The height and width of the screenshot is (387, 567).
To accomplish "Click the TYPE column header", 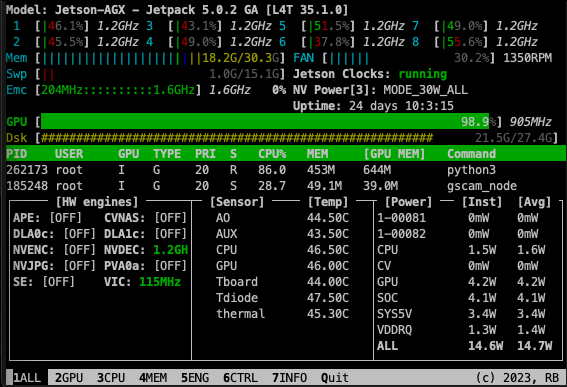I will pos(167,154).
